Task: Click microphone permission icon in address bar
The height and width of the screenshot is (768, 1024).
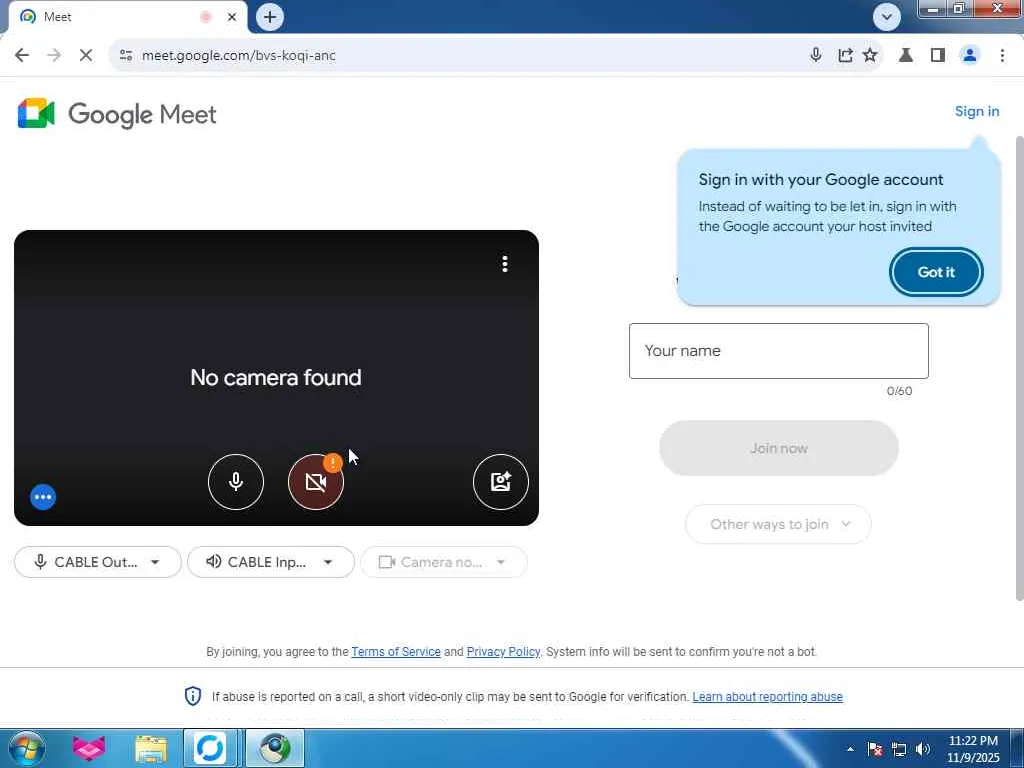Action: coord(816,55)
